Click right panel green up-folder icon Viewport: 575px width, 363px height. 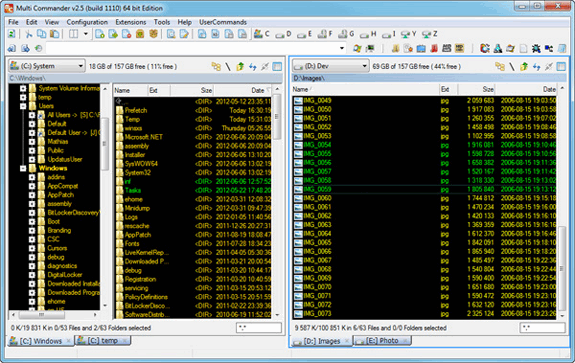[x=524, y=66]
